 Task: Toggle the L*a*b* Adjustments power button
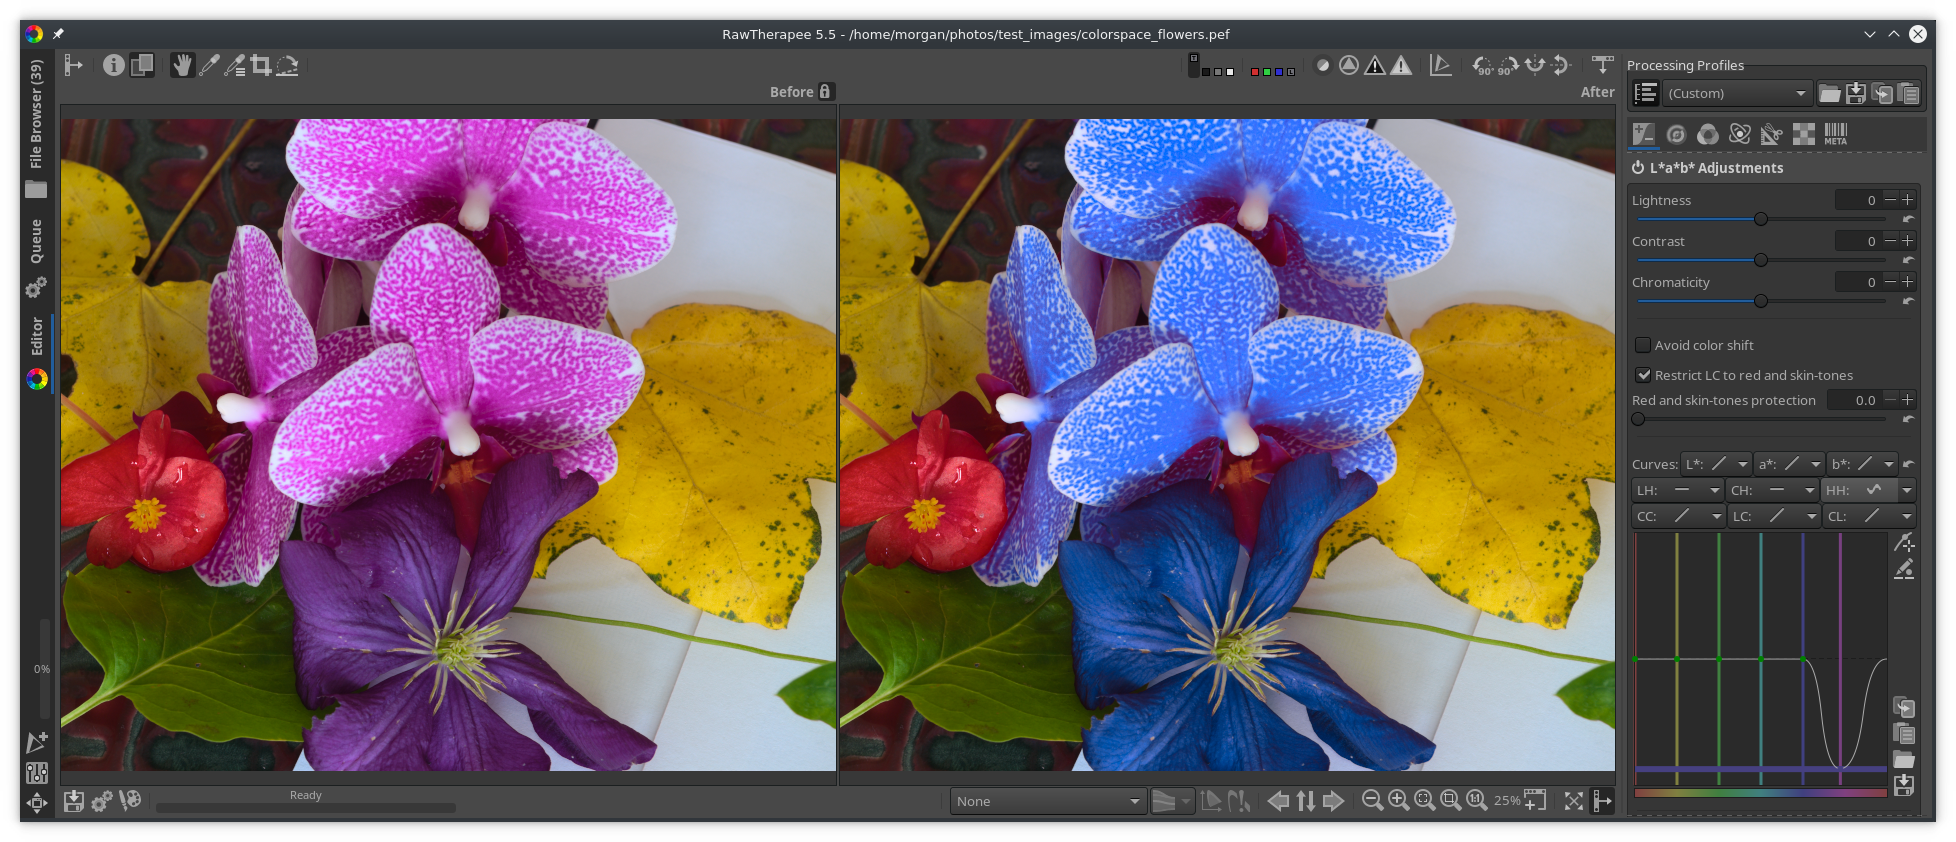coord(1638,168)
